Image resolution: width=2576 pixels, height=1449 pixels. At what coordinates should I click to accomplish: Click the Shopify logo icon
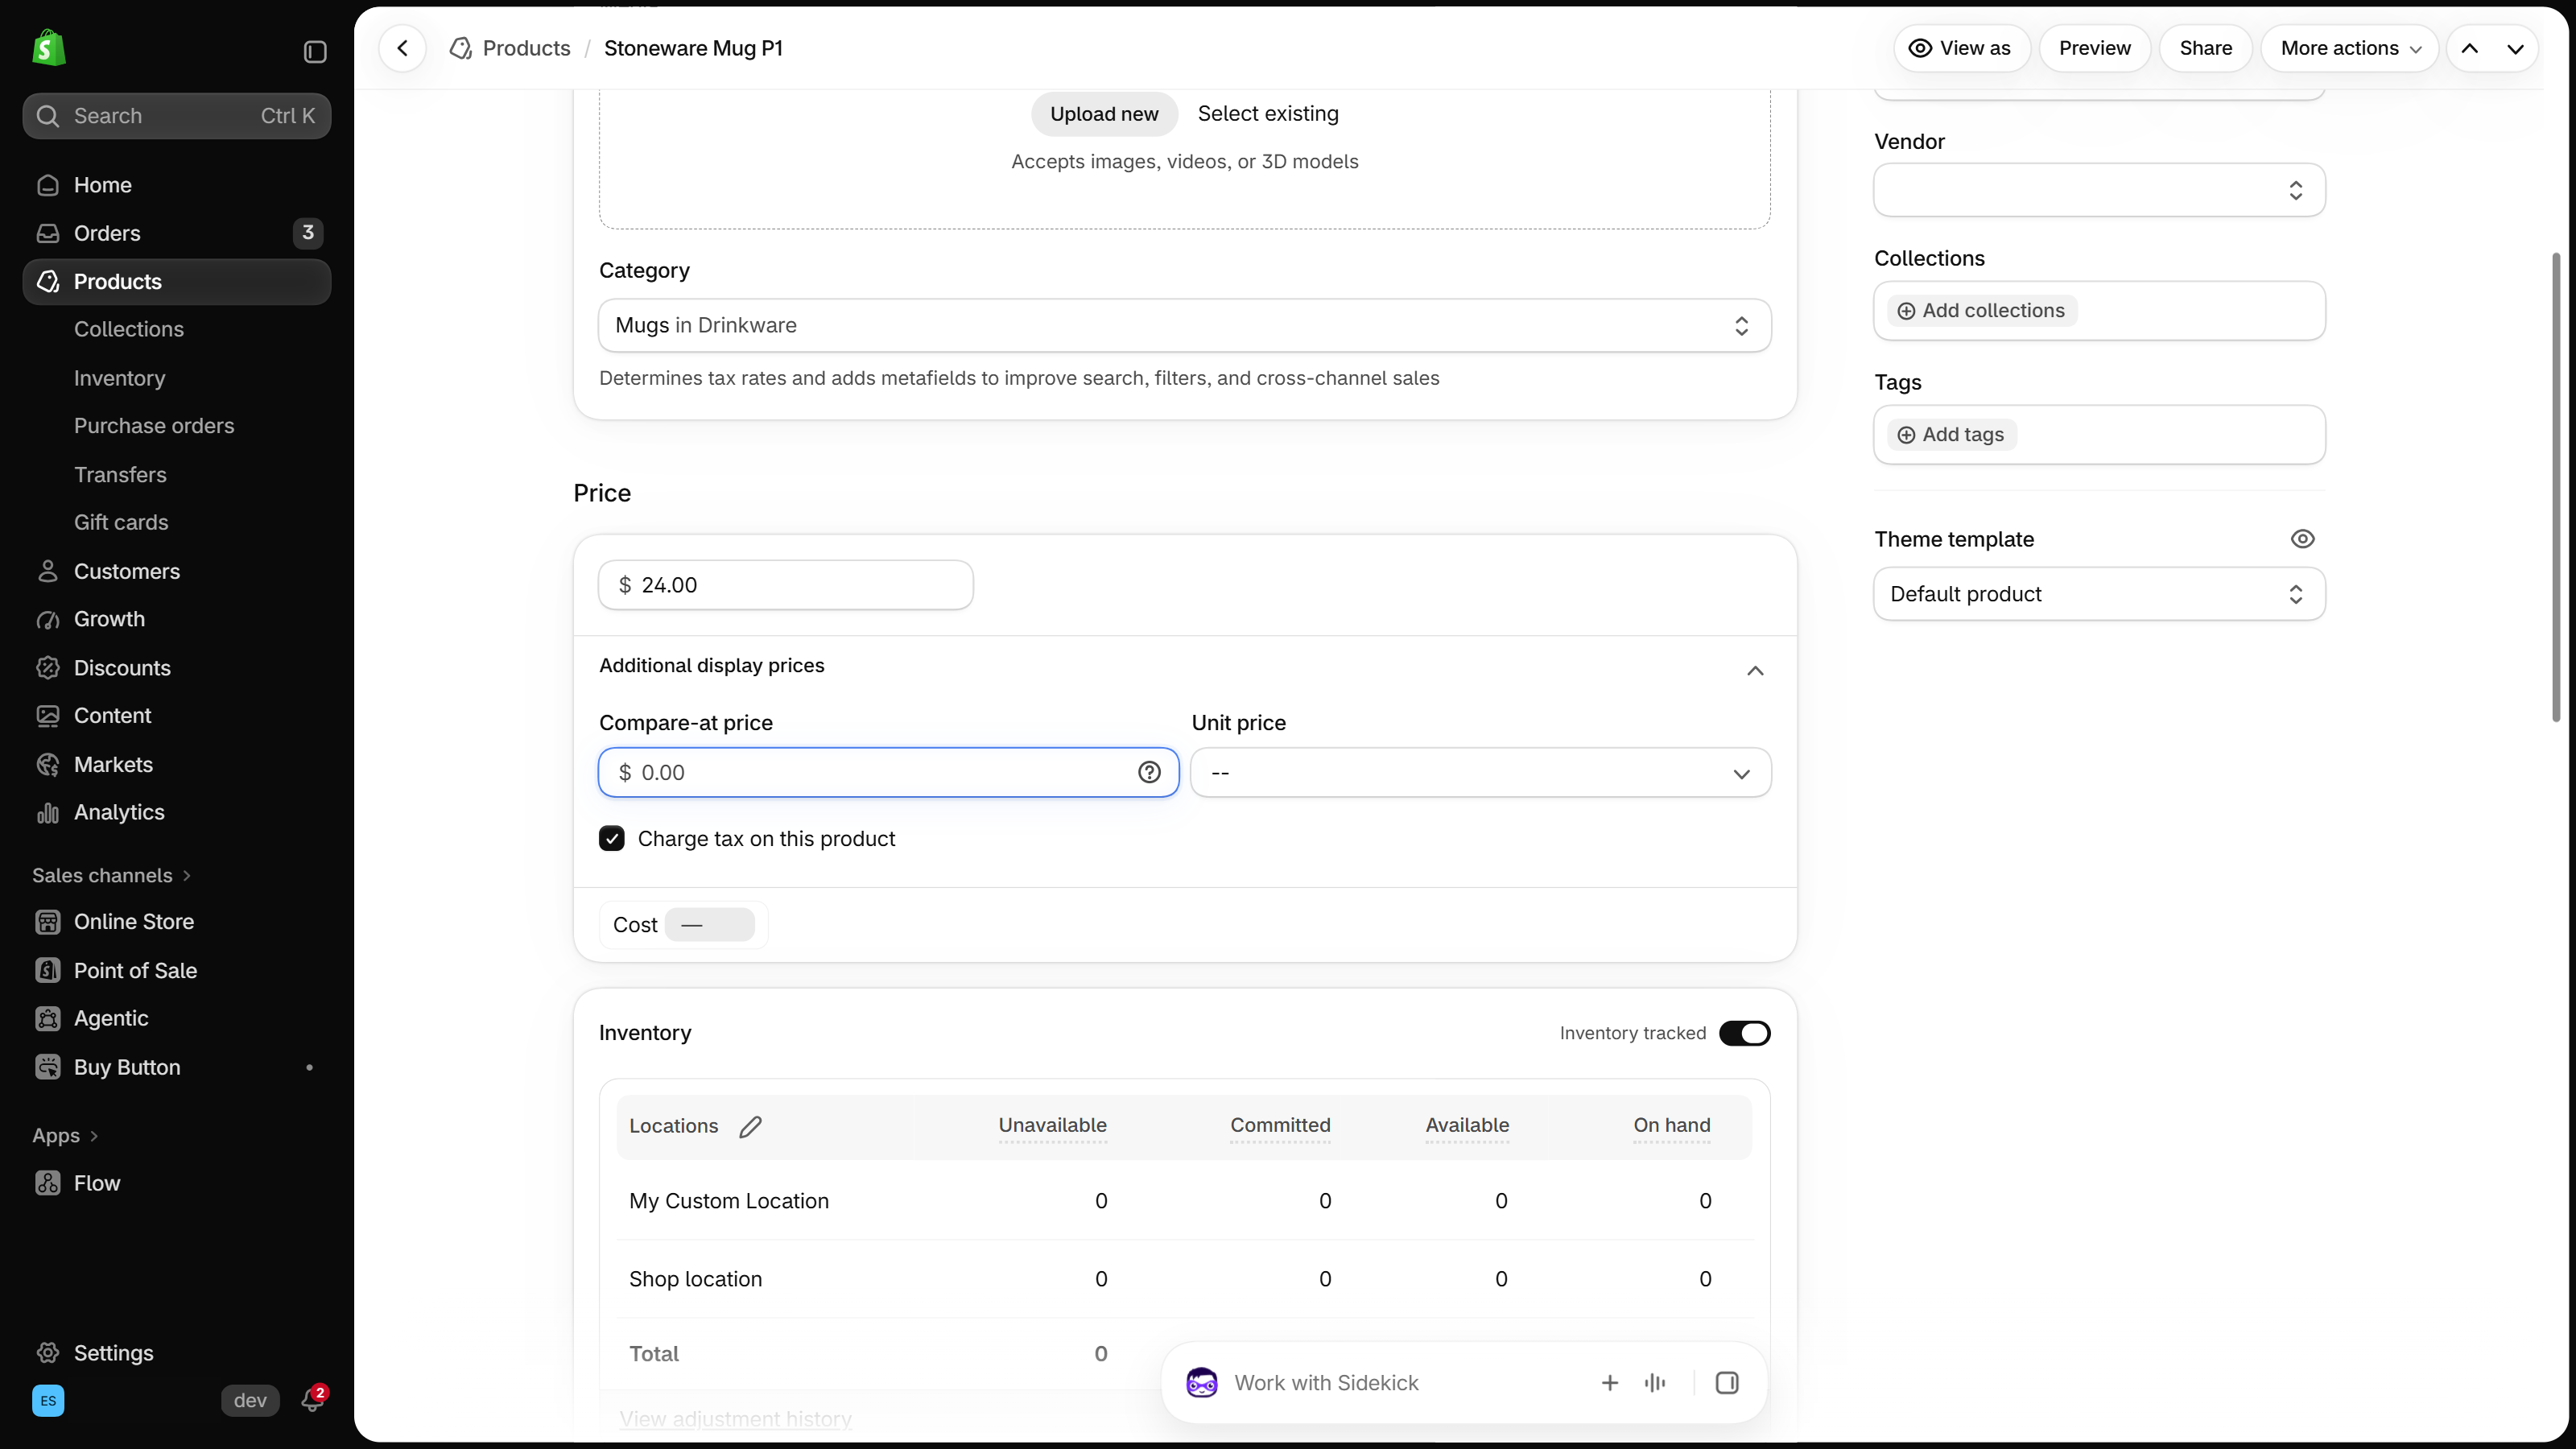[x=48, y=48]
